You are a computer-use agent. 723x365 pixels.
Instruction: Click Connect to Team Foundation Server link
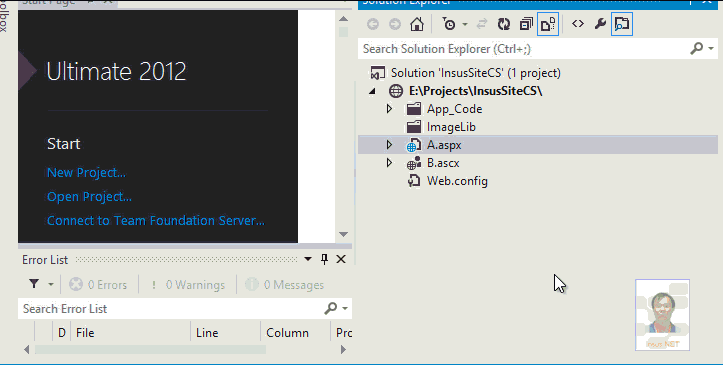tap(156, 220)
